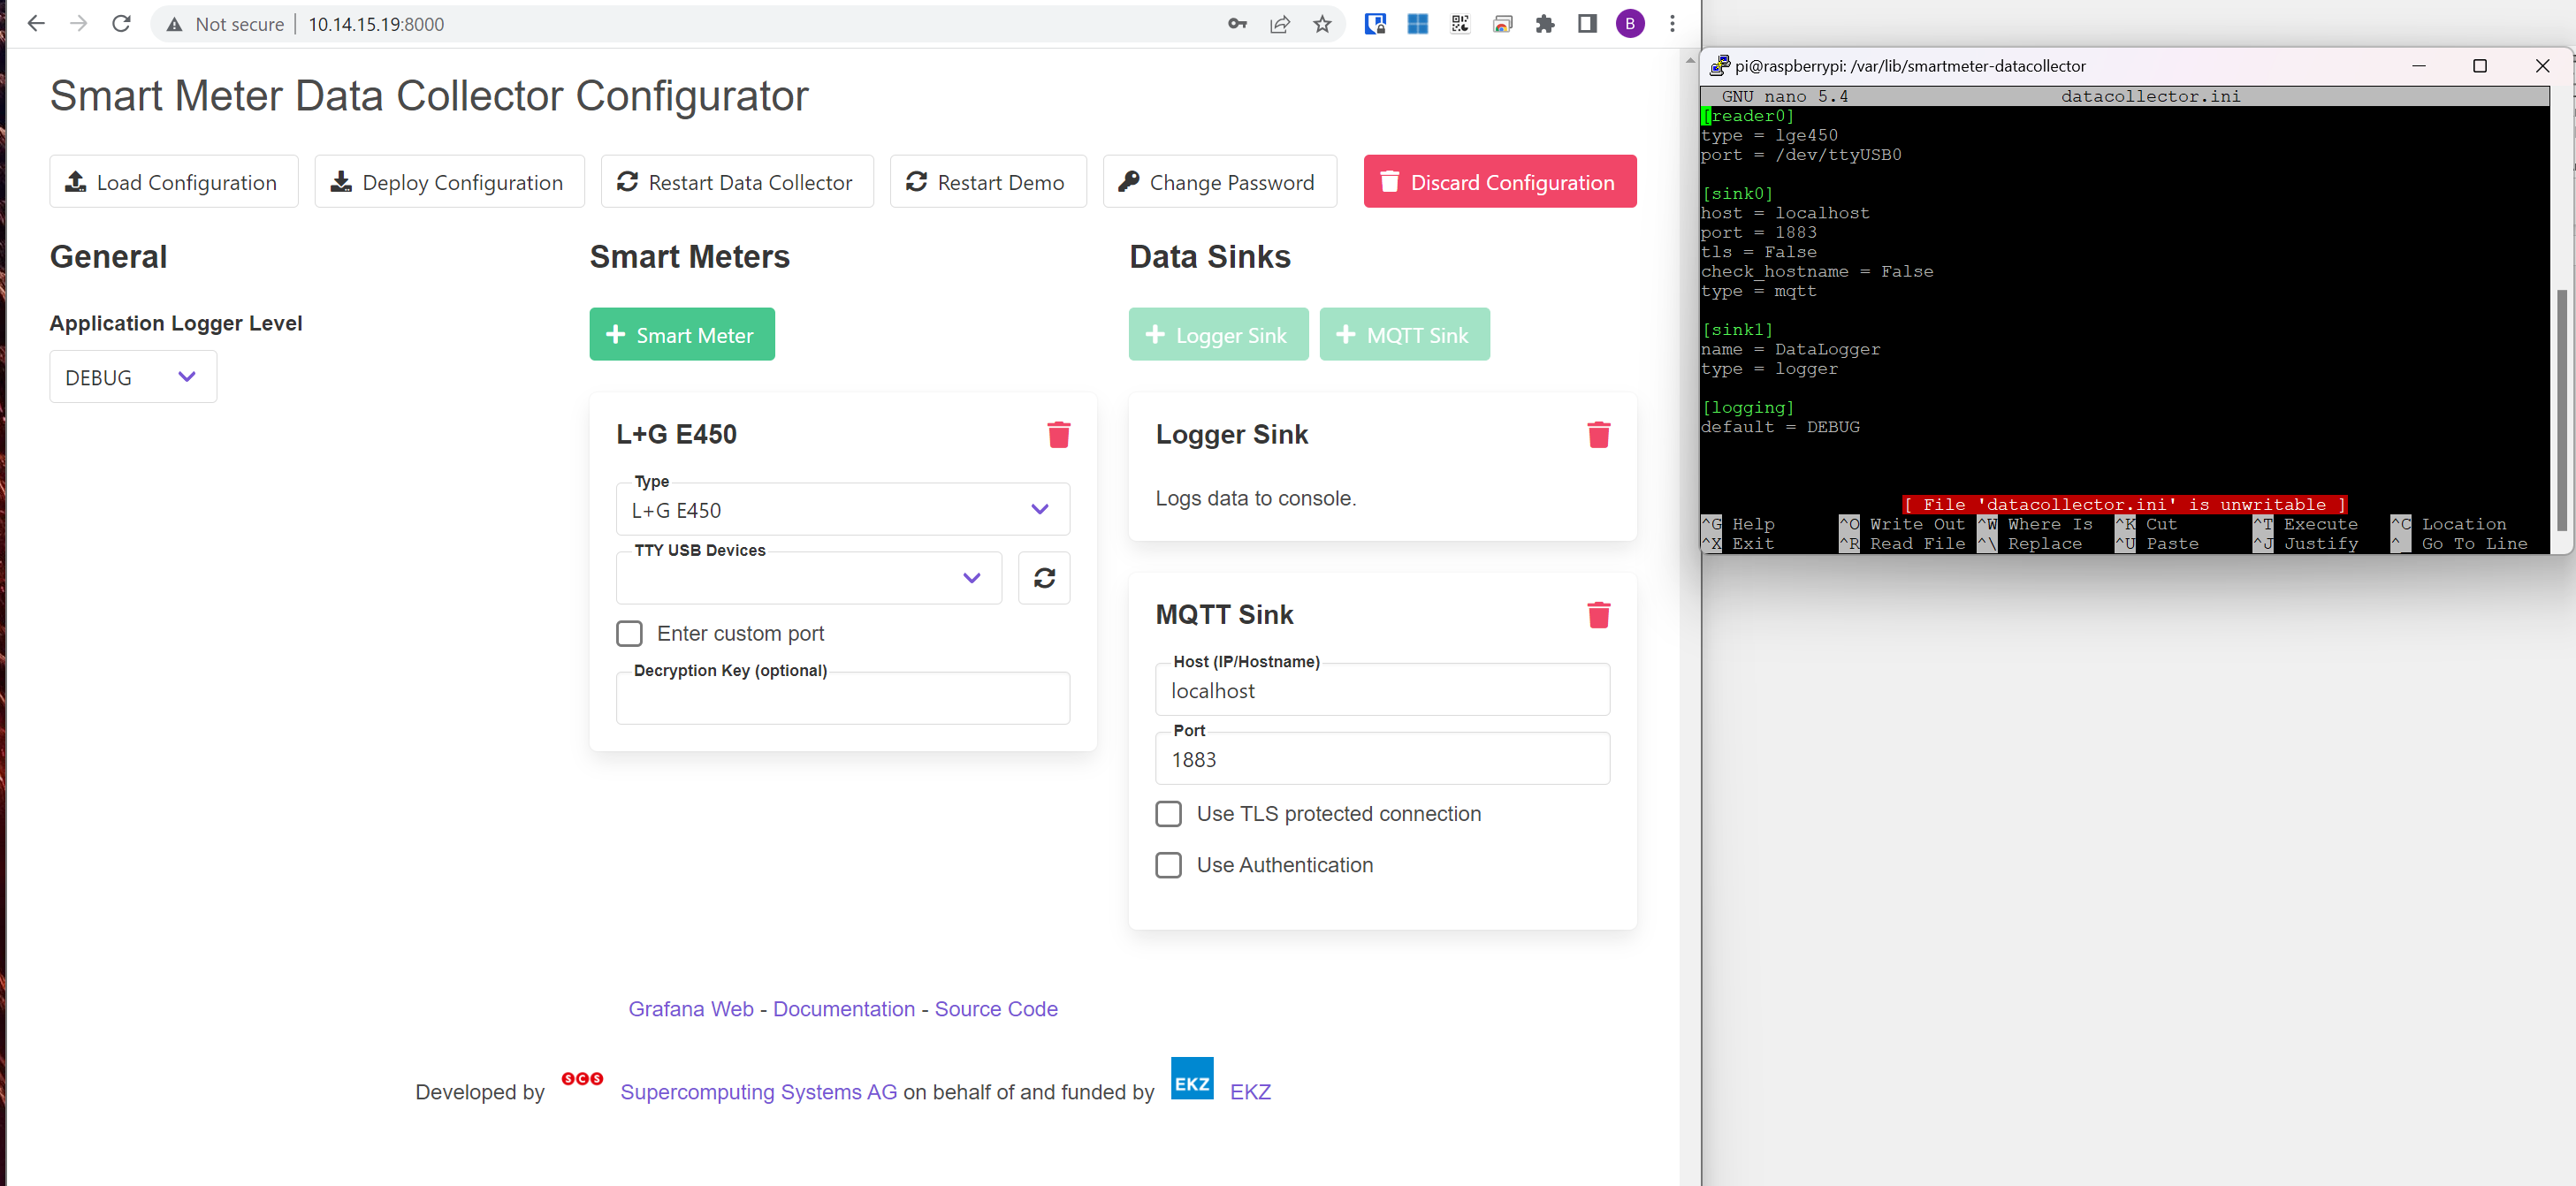Open Application Logger Level DEBUG dropdown
This screenshot has width=2576, height=1186.
click(x=133, y=377)
